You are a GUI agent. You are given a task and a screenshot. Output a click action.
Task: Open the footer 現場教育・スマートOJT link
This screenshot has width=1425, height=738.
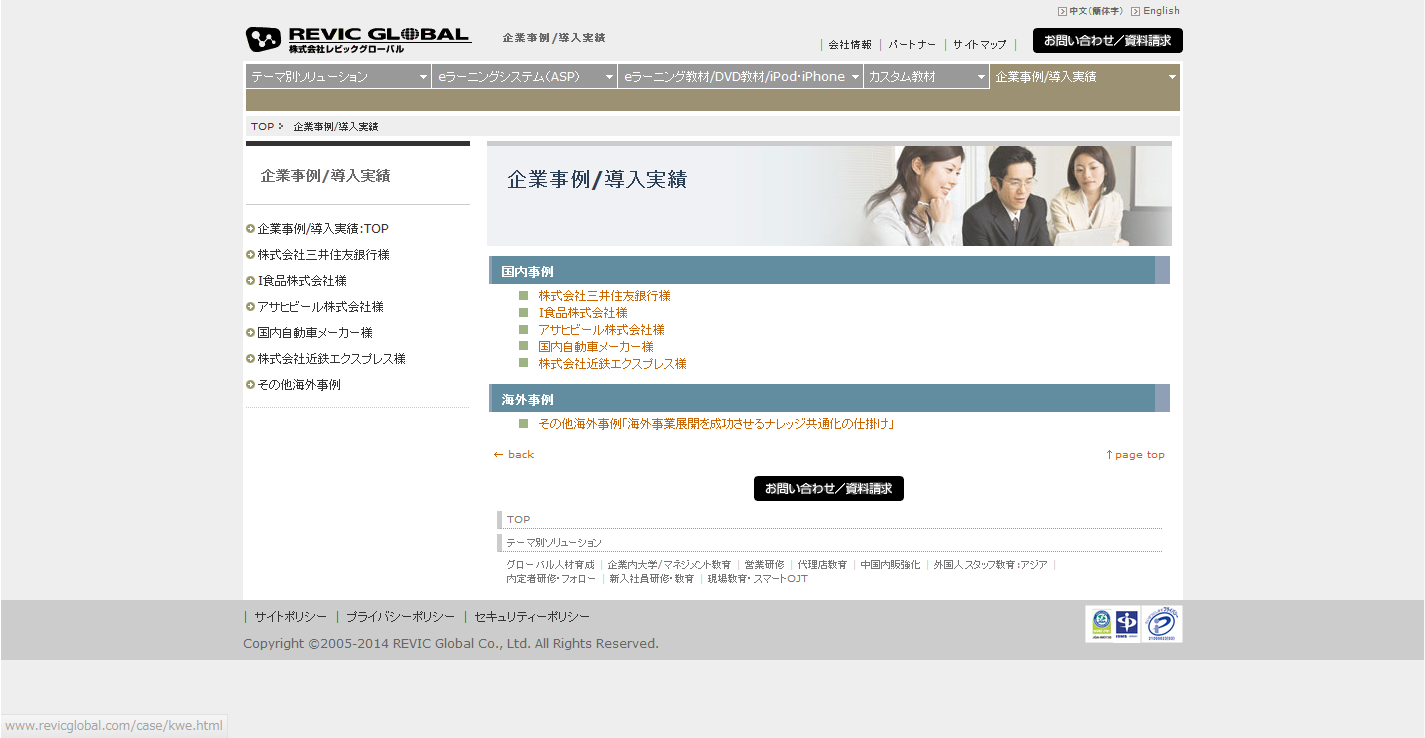pos(758,579)
